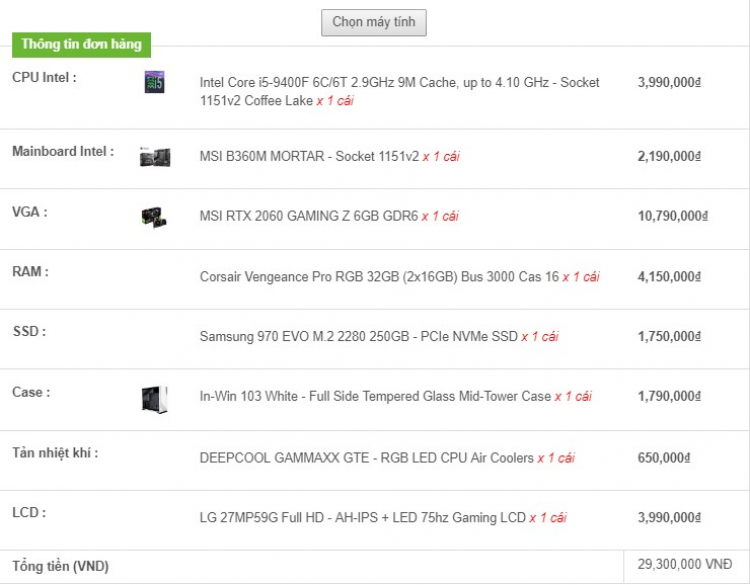The image size is (750, 585).
Task: Click the MSI B360M MORTAR mainboard thumbnail
Action: [x=155, y=156]
